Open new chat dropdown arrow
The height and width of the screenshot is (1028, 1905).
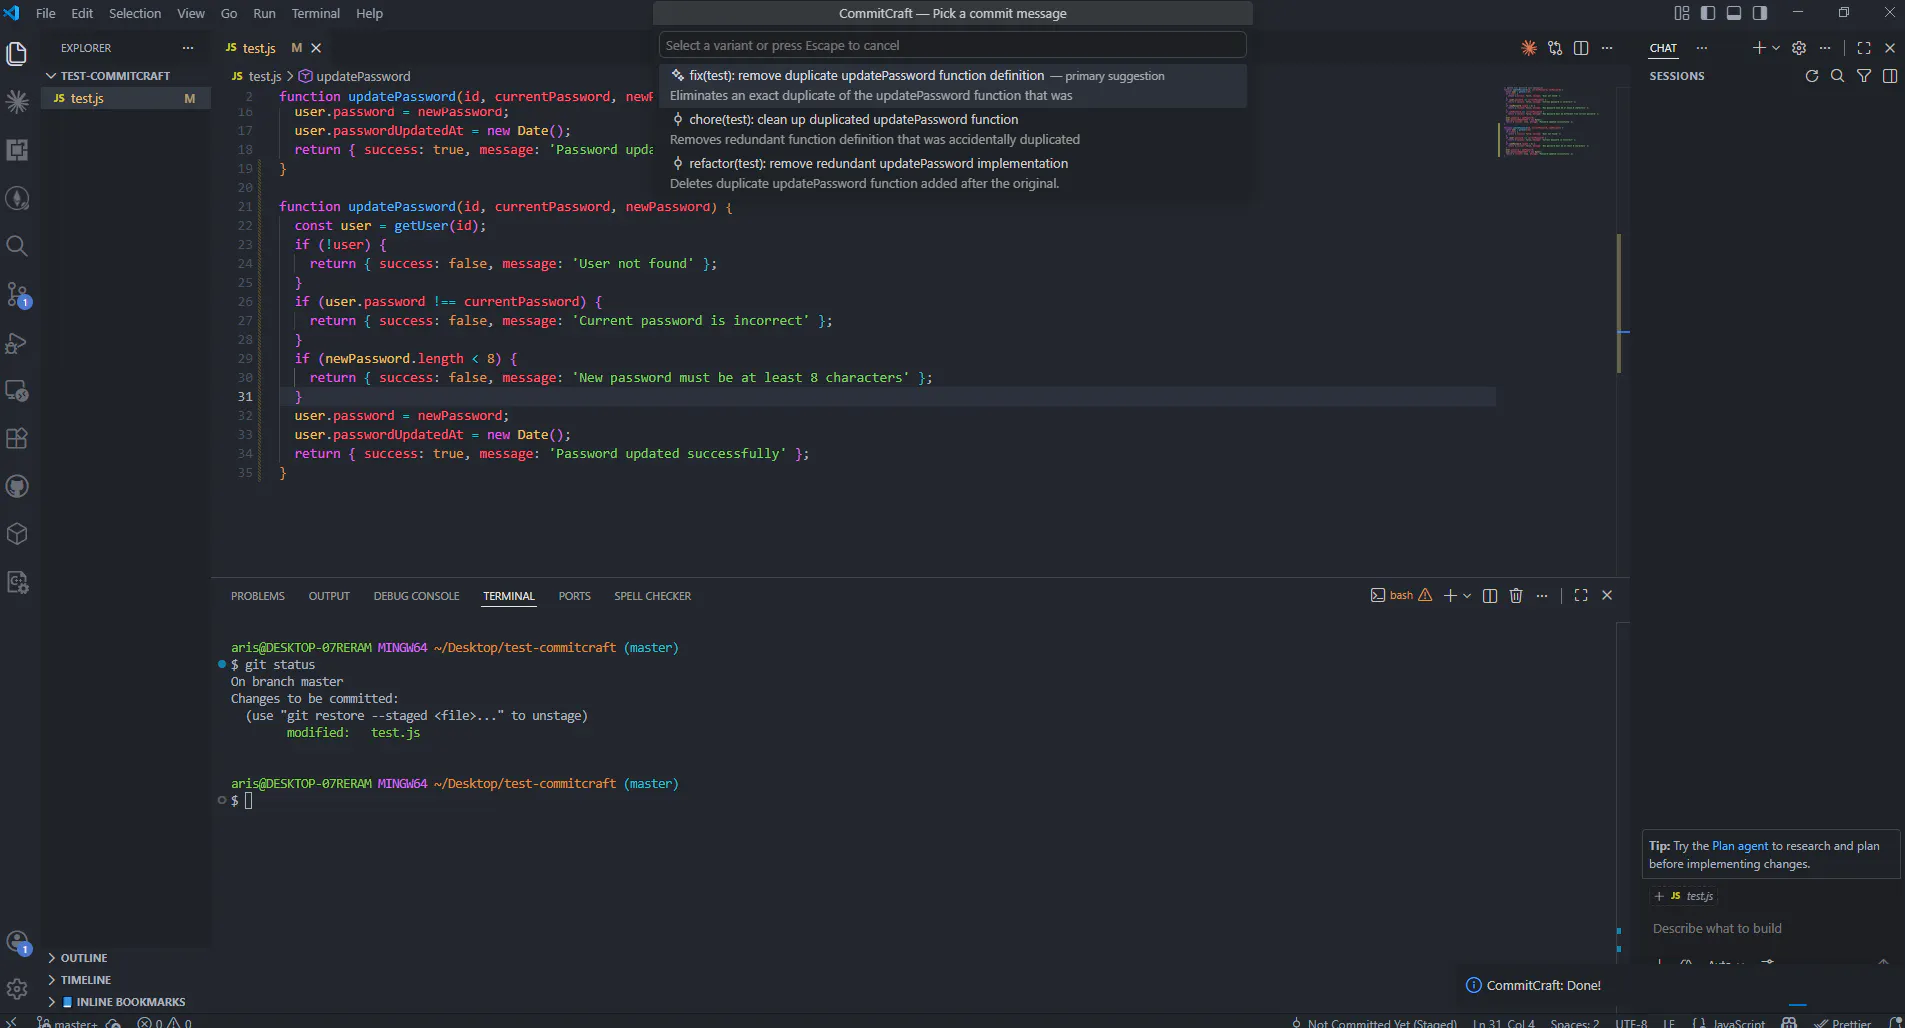click(x=1776, y=48)
